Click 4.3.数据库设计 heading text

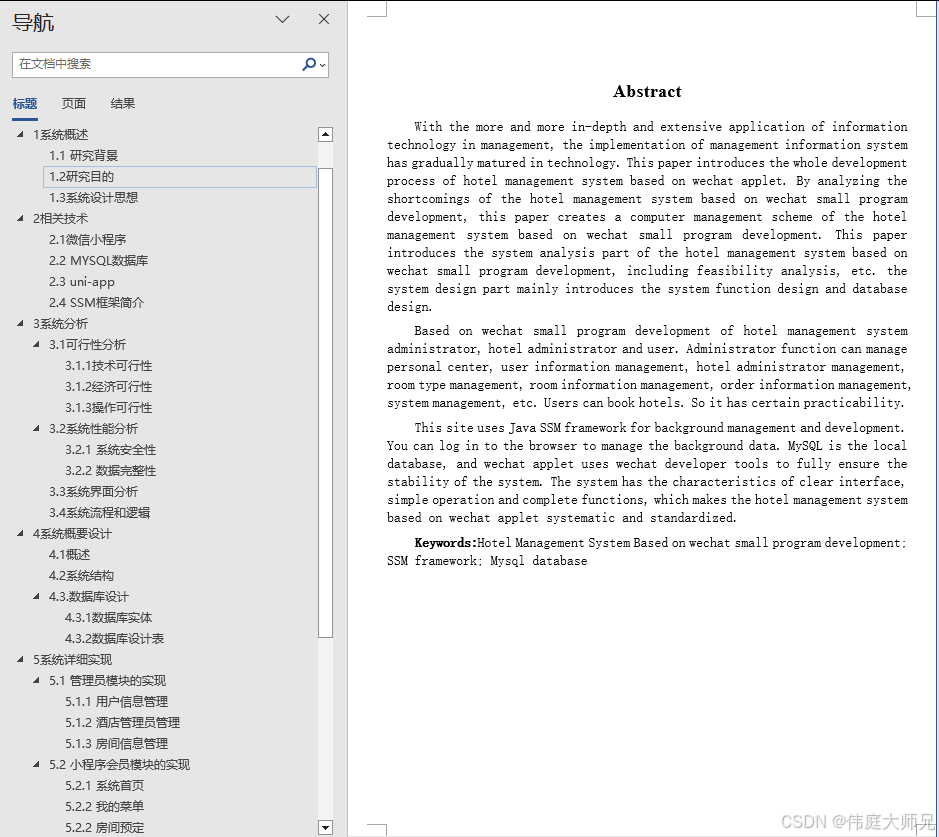click(x=89, y=596)
